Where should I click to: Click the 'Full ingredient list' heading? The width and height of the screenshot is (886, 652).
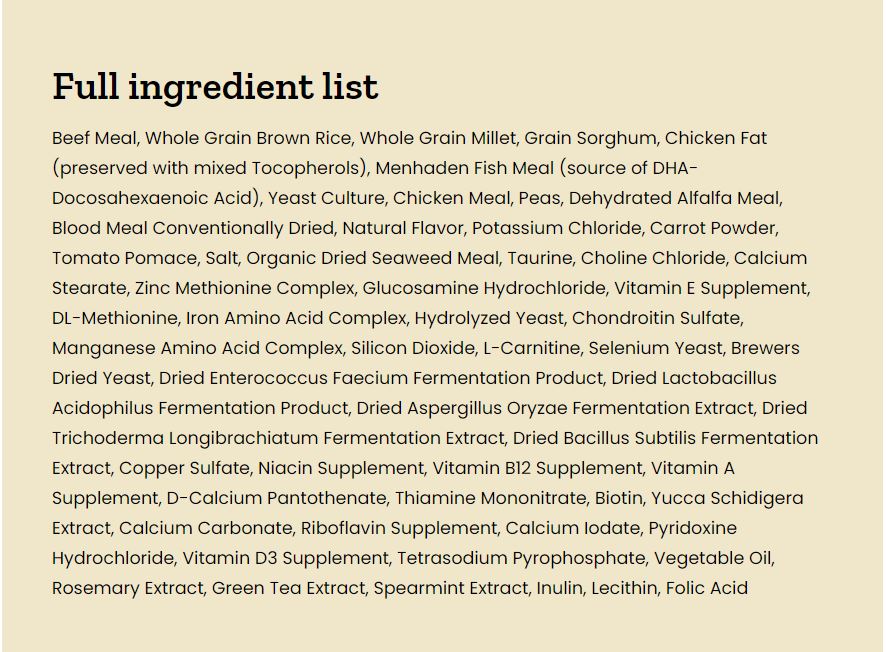point(215,87)
